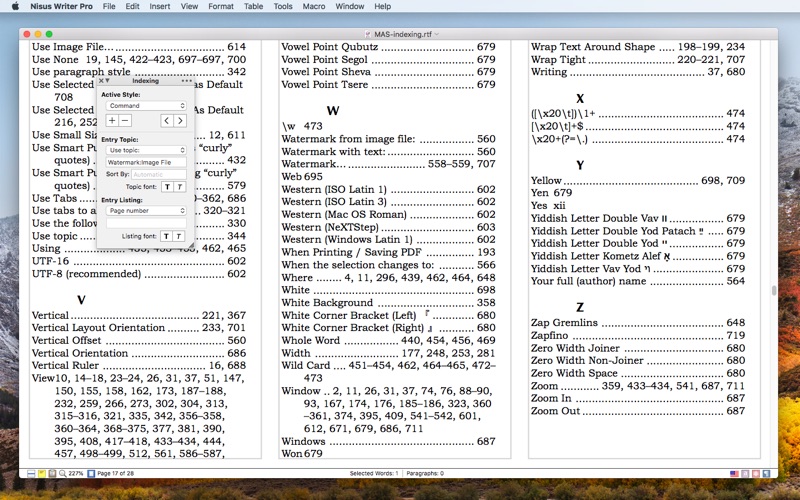Click the zoom magnifier in status bar
This screenshot has width=800, height=500.
point(63,473)
